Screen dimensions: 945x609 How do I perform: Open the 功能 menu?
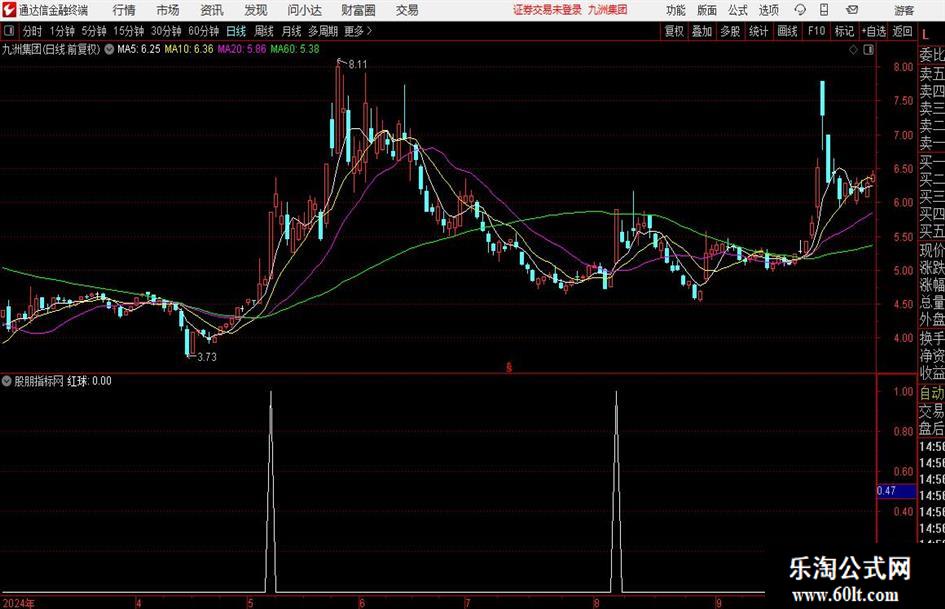point(676,10)
